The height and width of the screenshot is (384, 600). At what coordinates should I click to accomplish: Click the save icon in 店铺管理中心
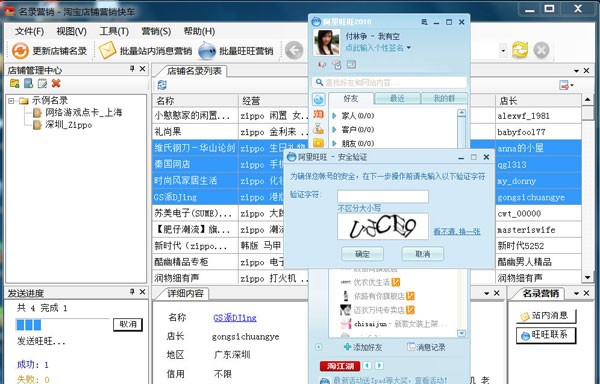click(x=28, y=83)
